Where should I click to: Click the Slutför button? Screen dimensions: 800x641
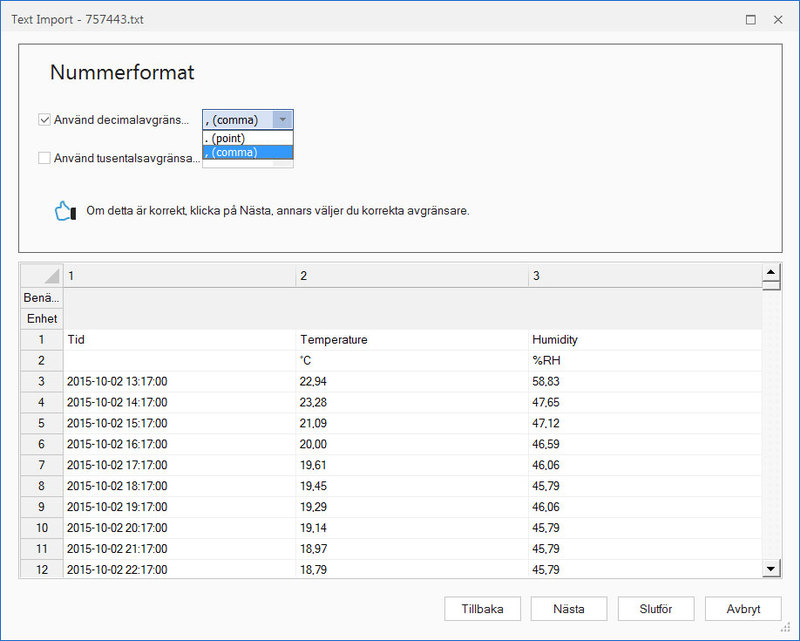coord(656,609)
